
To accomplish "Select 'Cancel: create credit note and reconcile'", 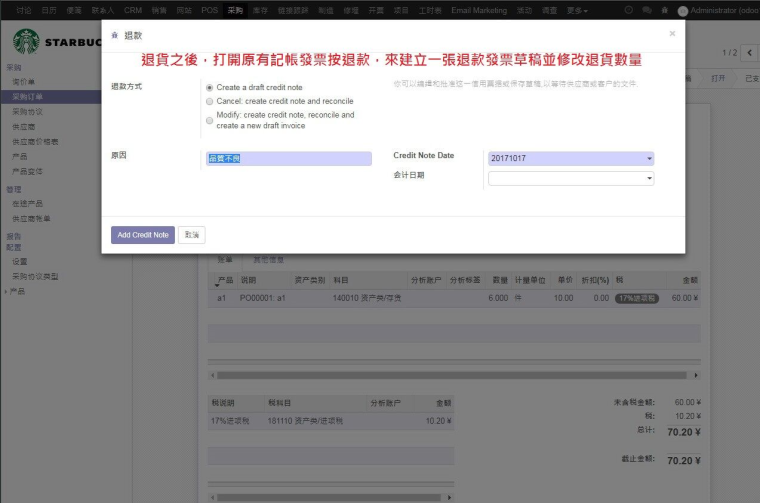I will coord(209,101).
